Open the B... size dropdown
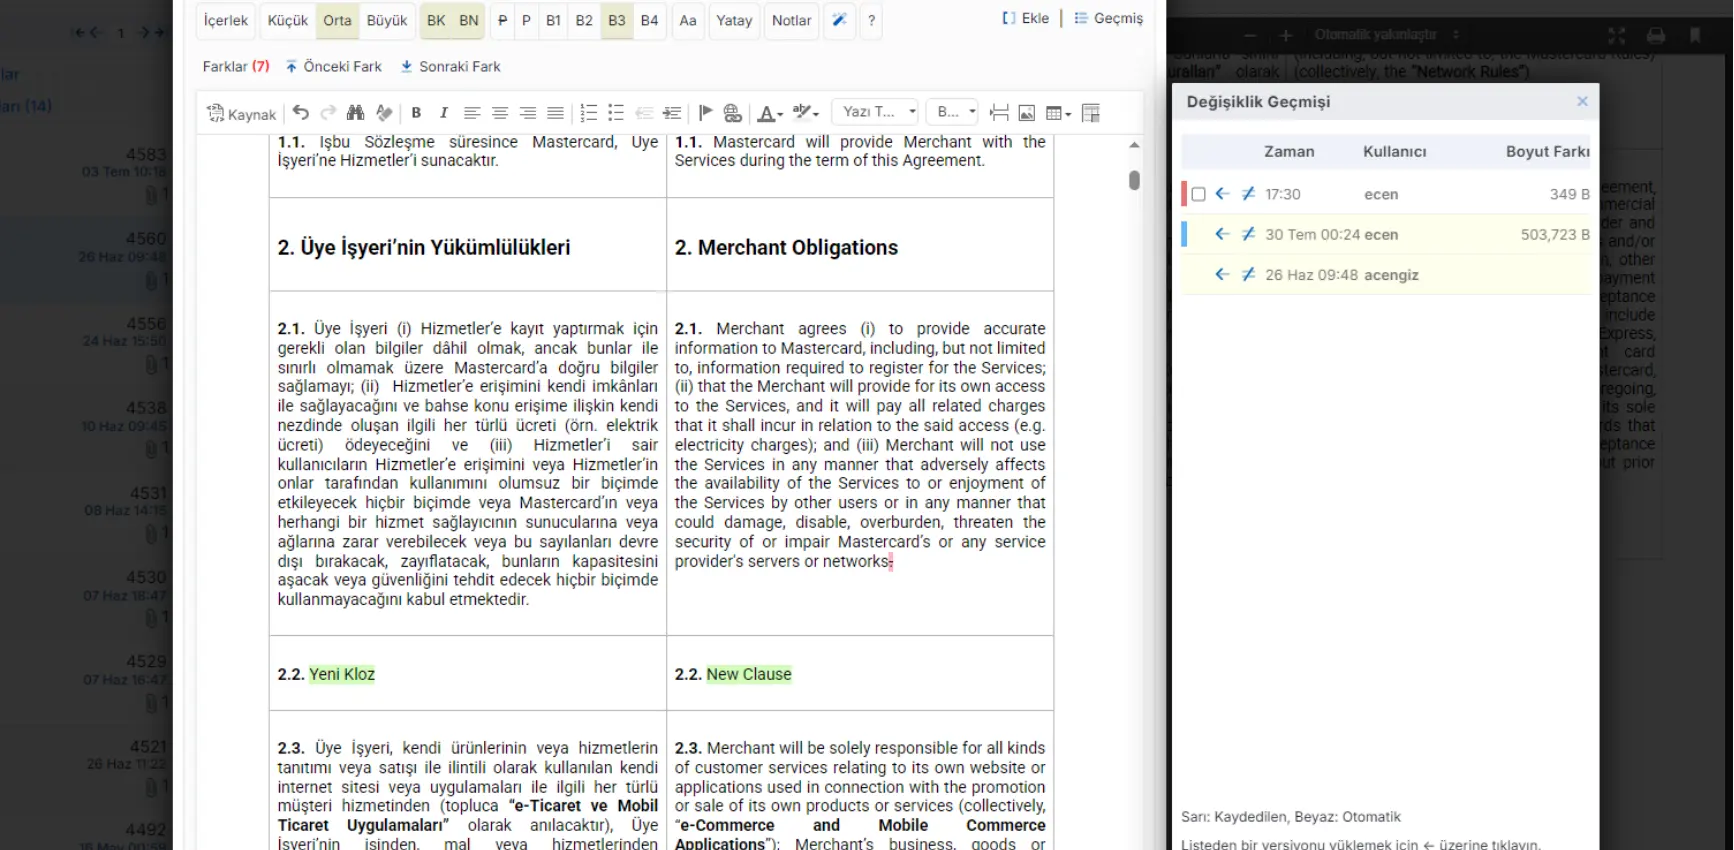 [x=952, y=112]
